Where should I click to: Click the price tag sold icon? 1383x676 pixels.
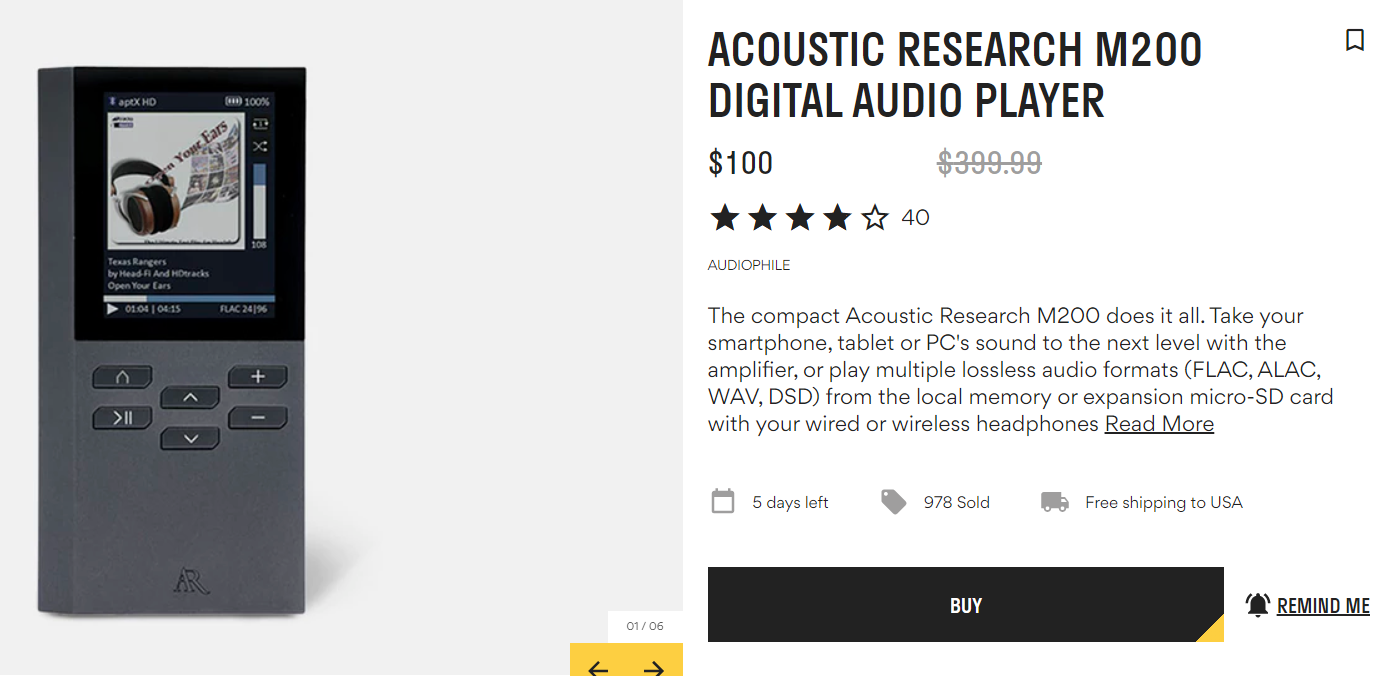point(893,502)
